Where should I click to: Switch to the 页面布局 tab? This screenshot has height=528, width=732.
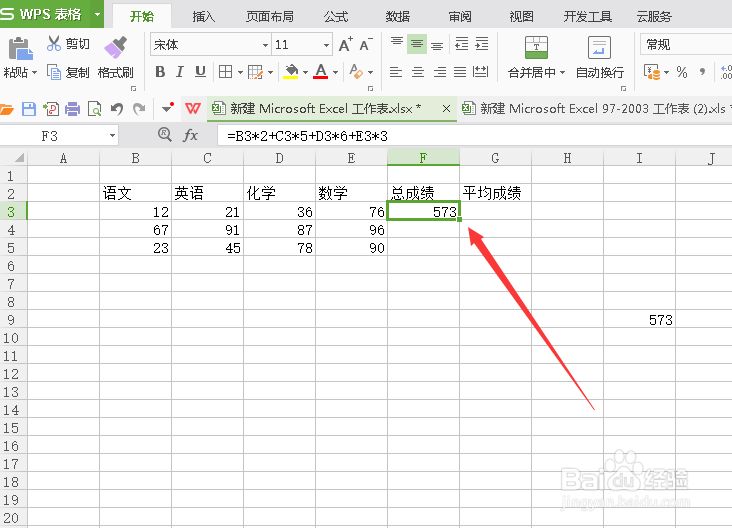coord(270,17)
